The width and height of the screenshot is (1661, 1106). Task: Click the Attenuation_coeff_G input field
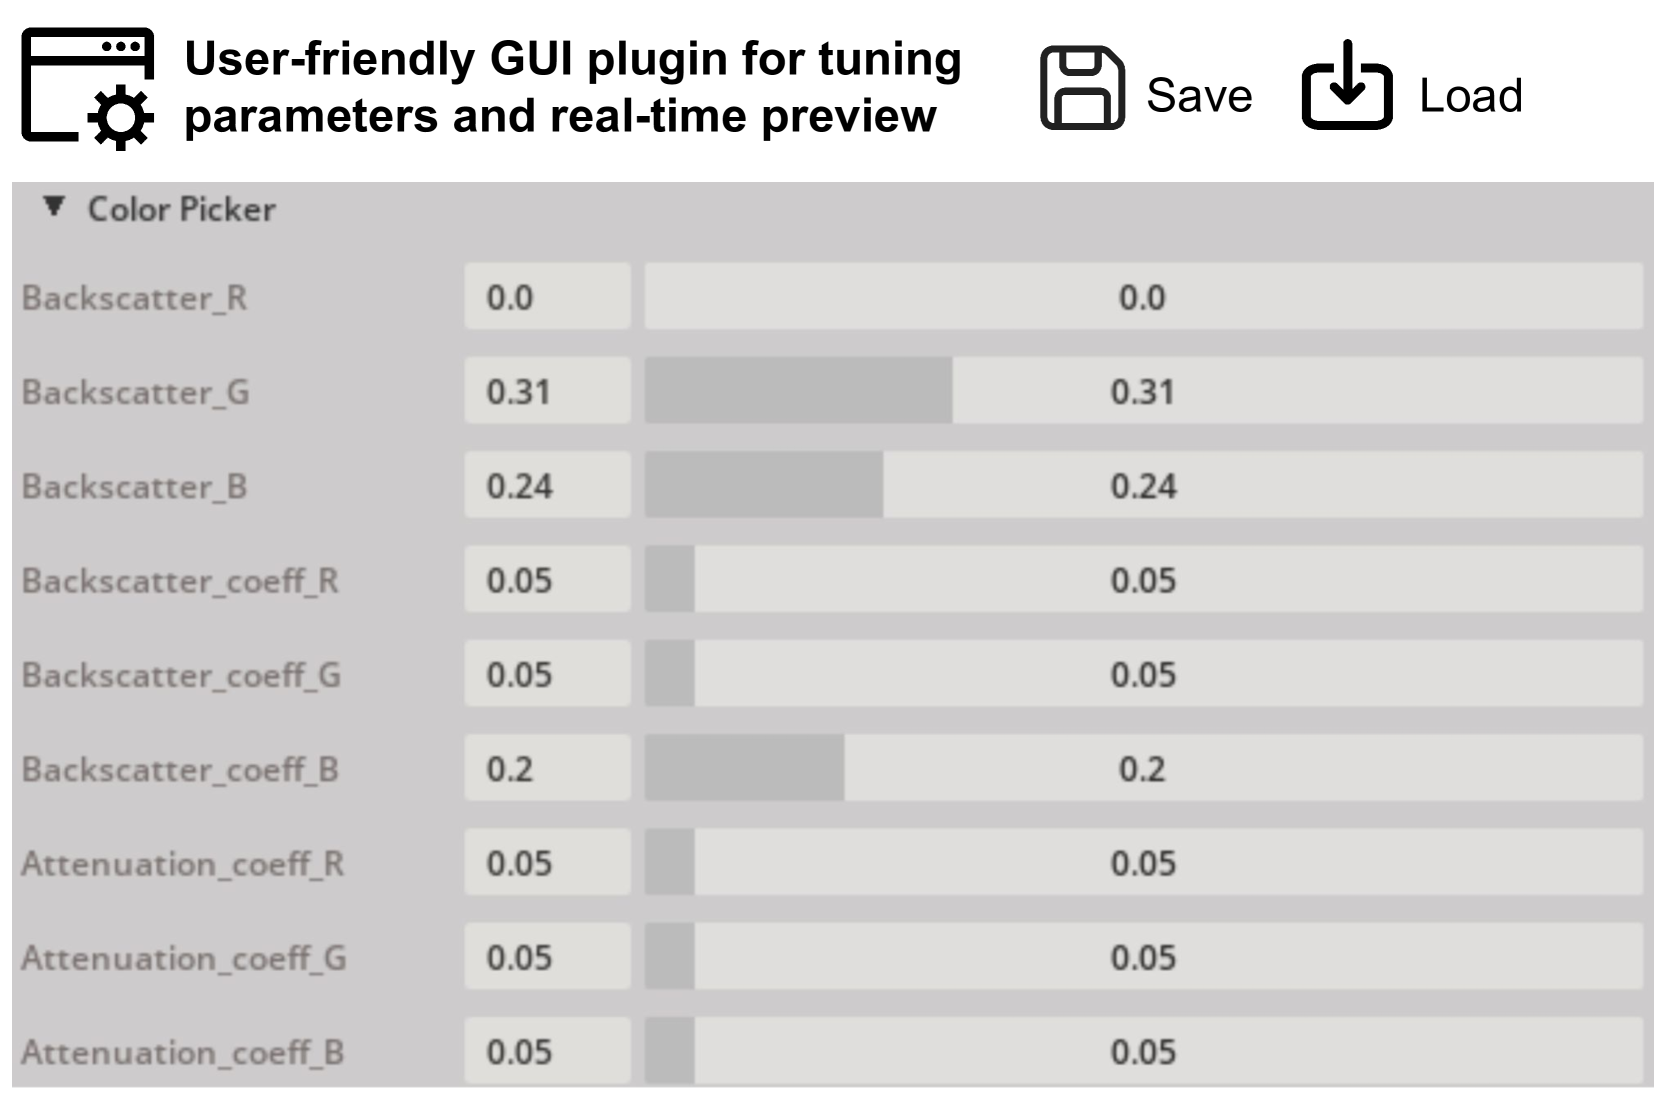click(x=547, y=958)
